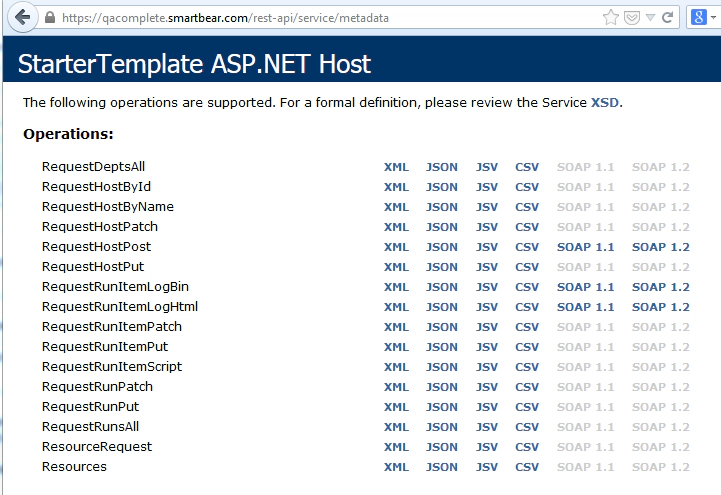
Task: Click the RequestRunItemLogBin operation name
Action: point(115,286)
